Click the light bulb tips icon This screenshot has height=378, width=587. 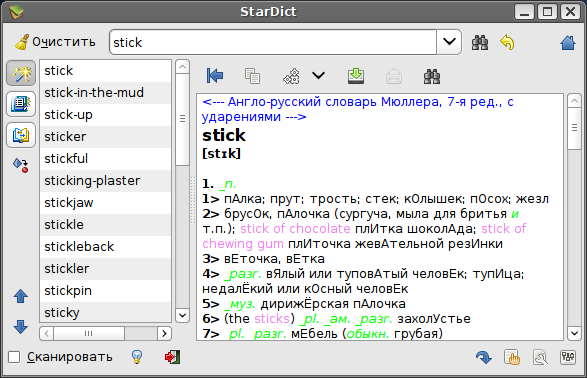pos(137,357)
